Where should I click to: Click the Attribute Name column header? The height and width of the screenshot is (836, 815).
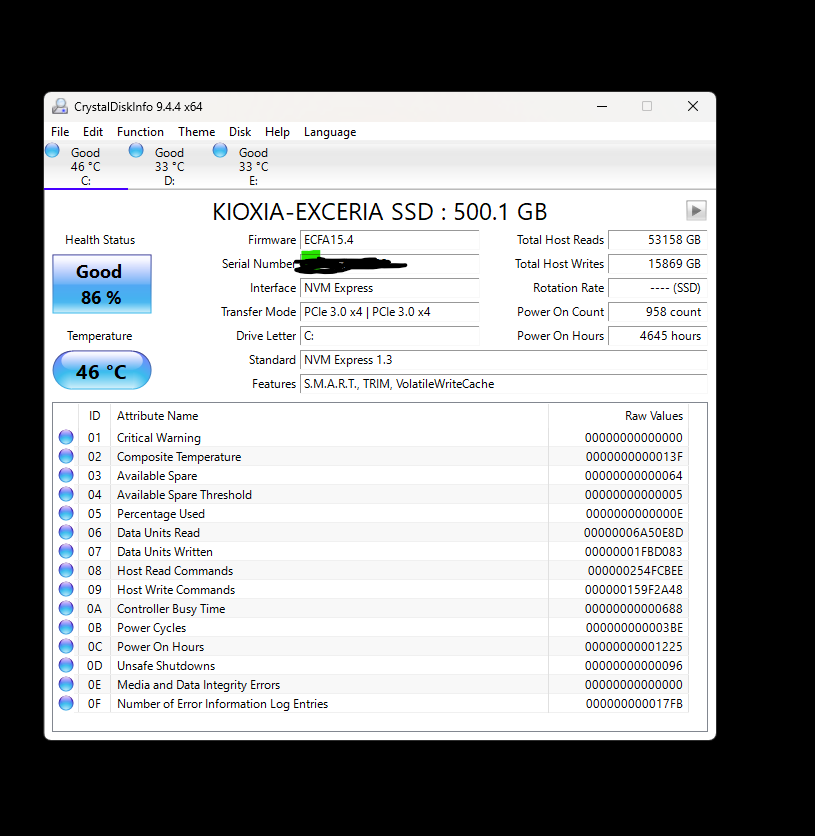click(329, 416)
